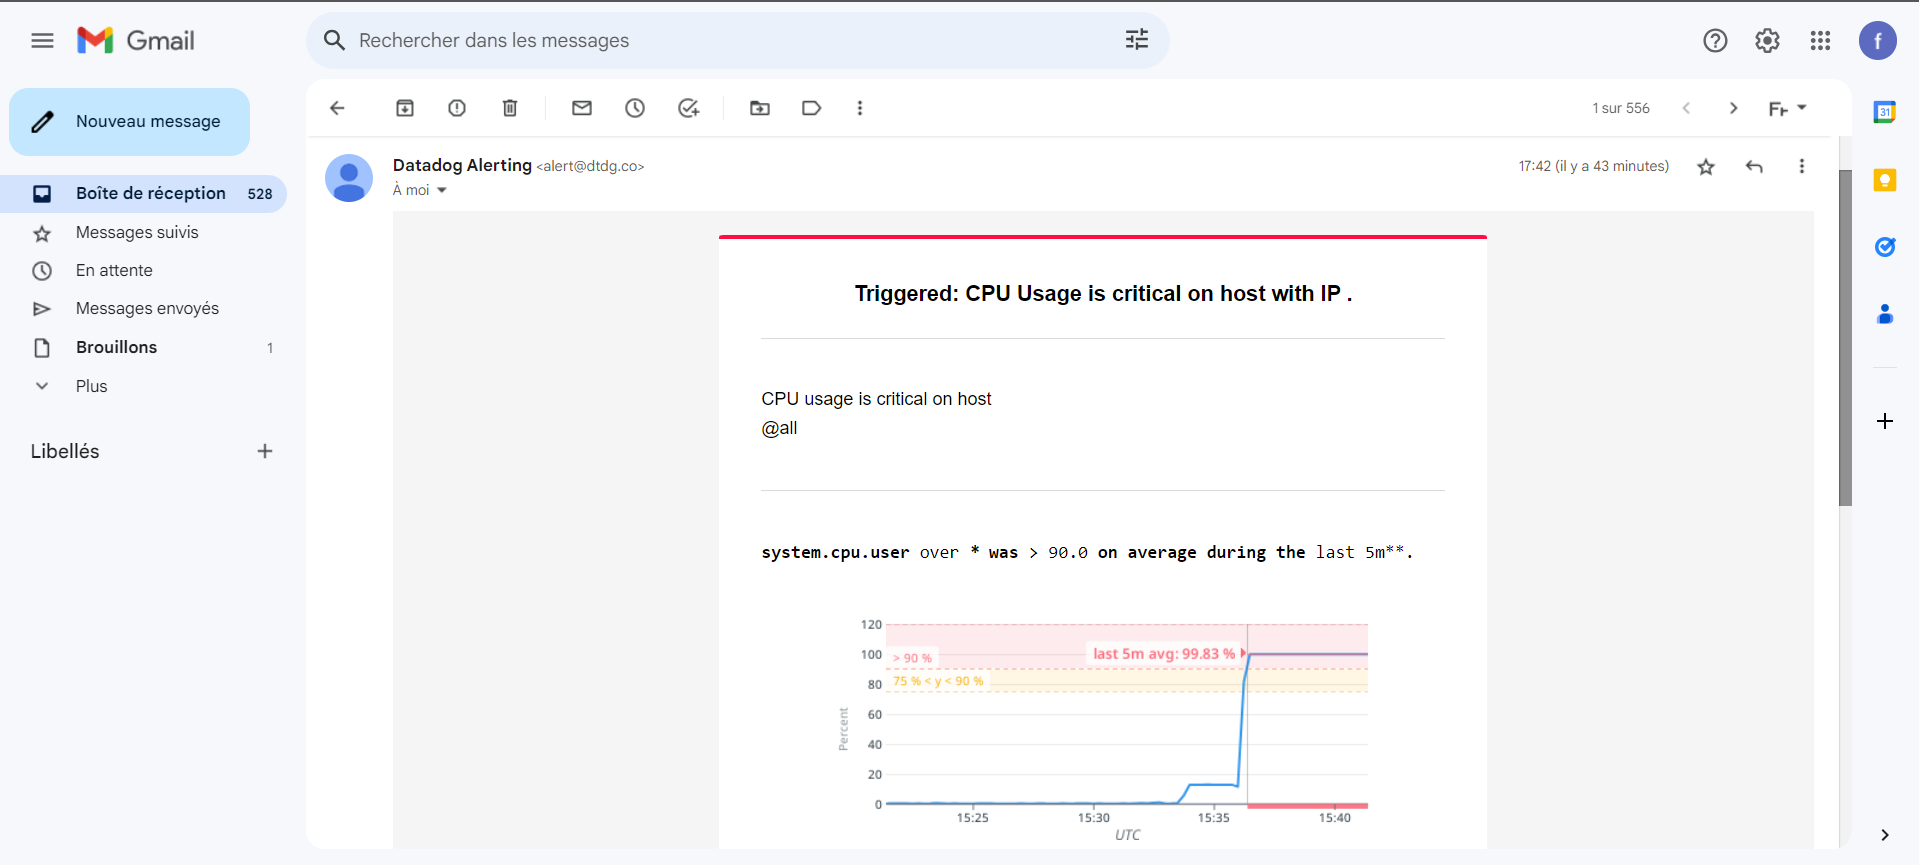1919x865 pixels.
Task: Open the Help question mark icon
Action: (x=1715, y=41)
